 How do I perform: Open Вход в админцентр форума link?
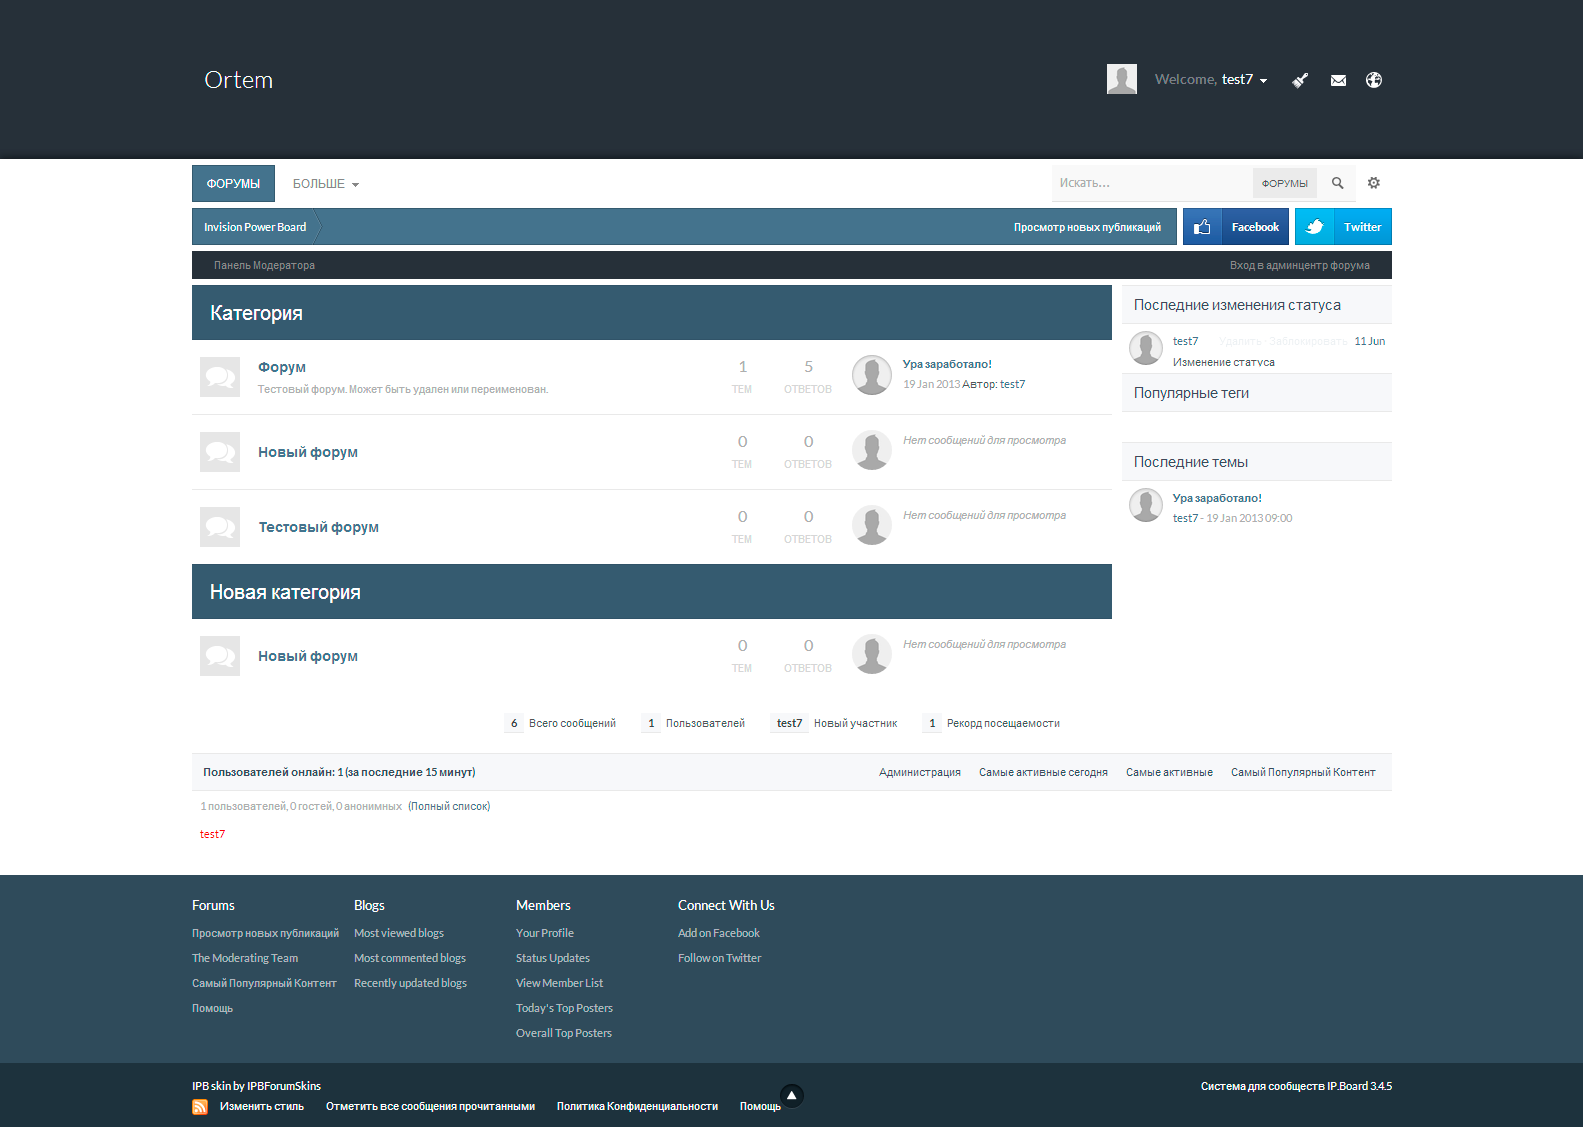1299,265
